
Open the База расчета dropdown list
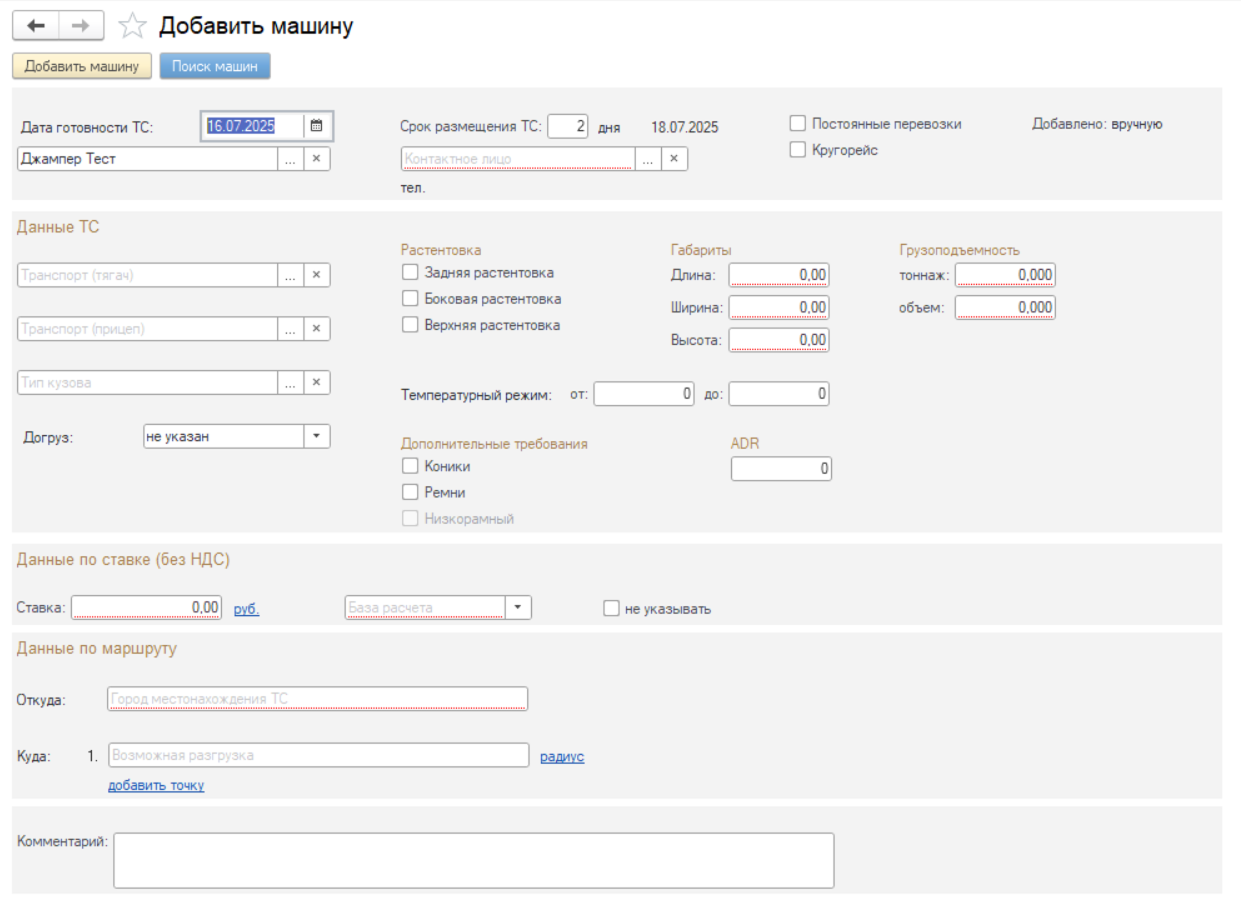coord(518,607)
